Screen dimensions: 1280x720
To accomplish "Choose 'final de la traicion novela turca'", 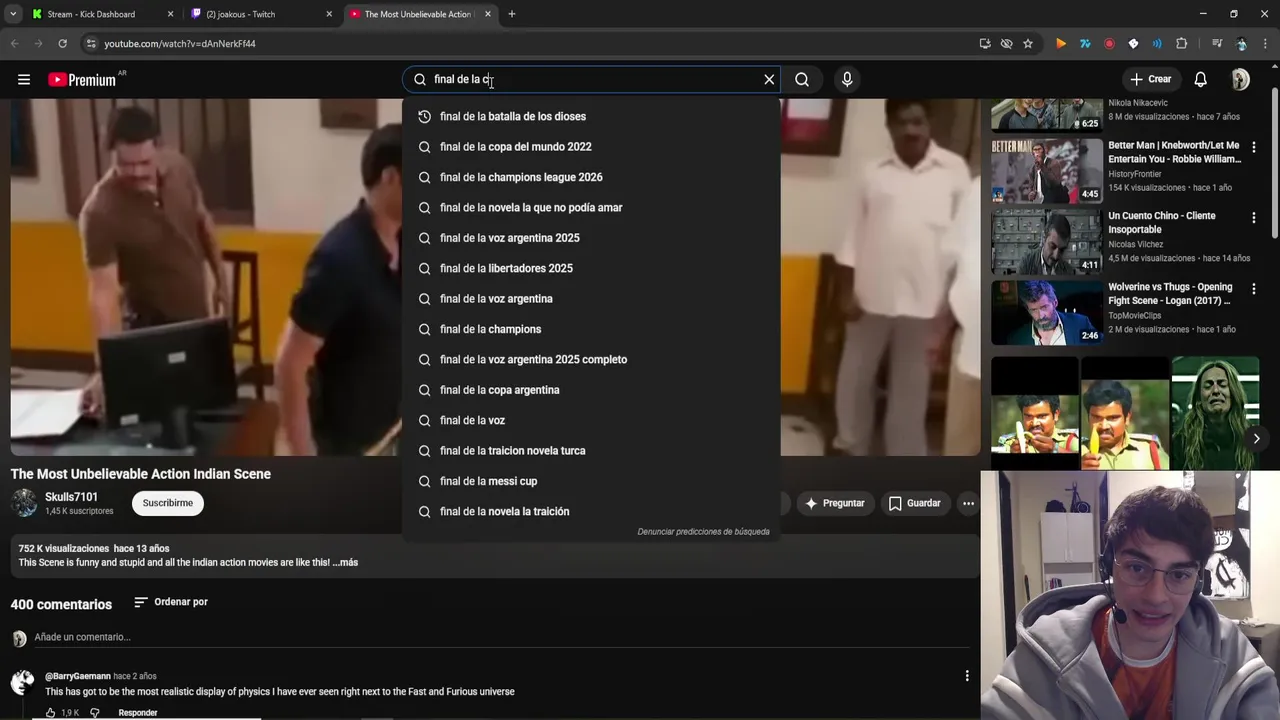I will pos(591,451).
